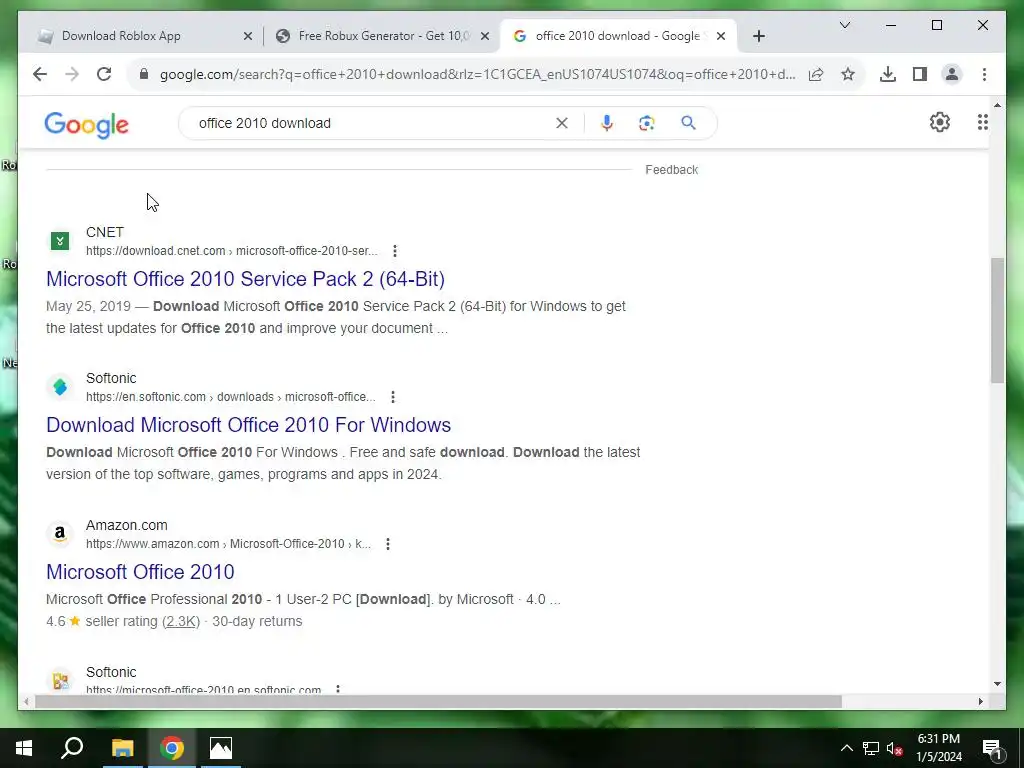This screenshot has height=768, width=1024.
Task: Open Windows taskbar search
Action: 72,748
